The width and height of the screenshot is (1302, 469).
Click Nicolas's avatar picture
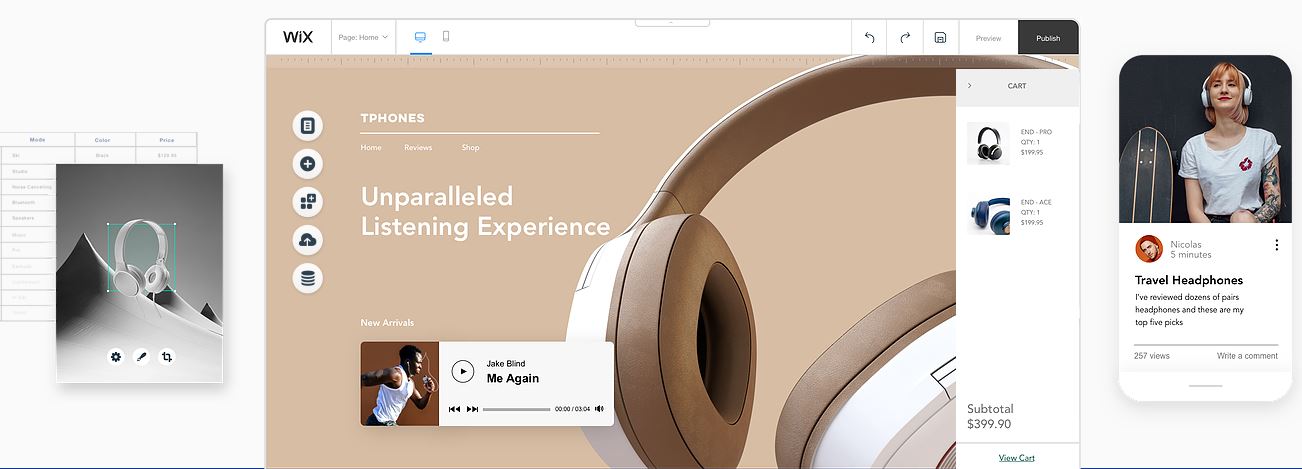(x=1149, y=249)
